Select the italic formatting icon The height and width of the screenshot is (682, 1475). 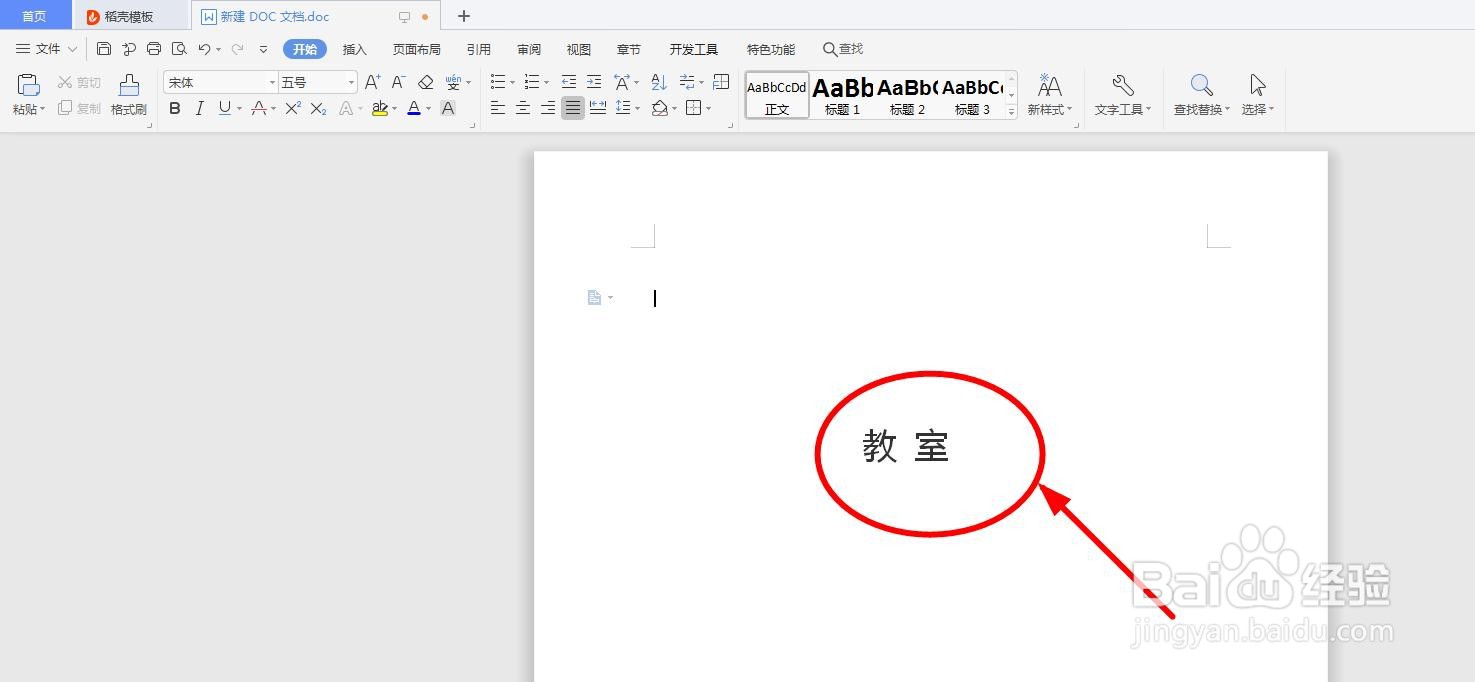200,108
